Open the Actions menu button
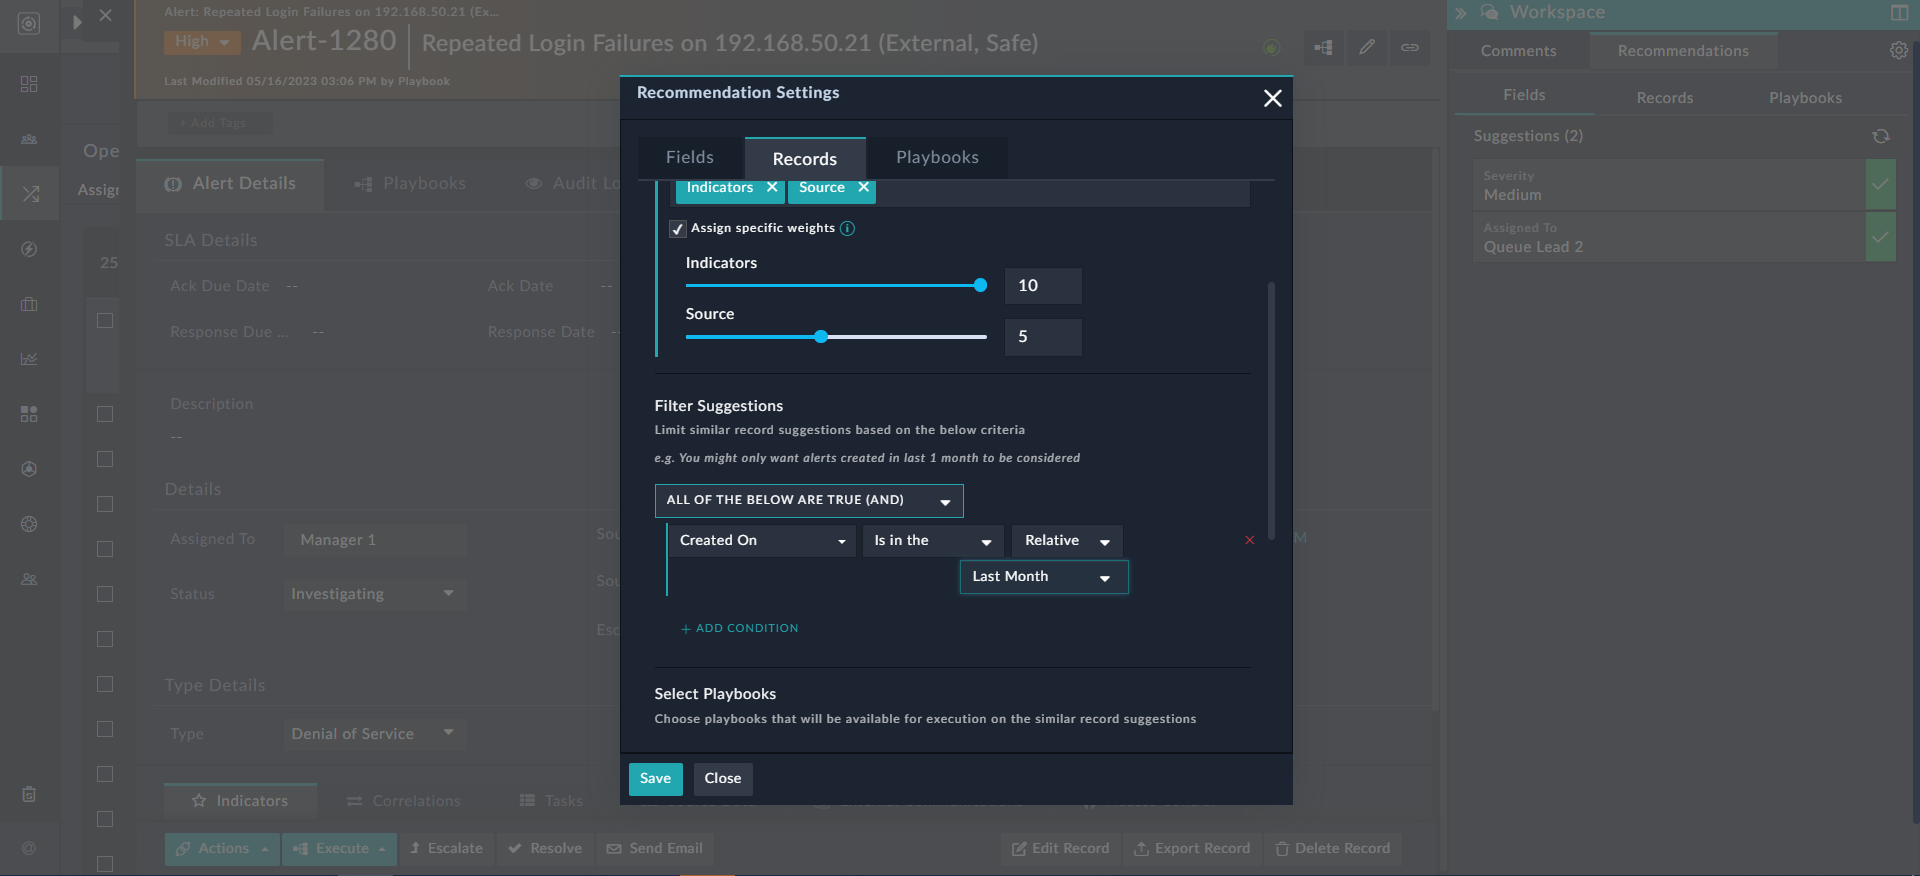 point(222,849)
